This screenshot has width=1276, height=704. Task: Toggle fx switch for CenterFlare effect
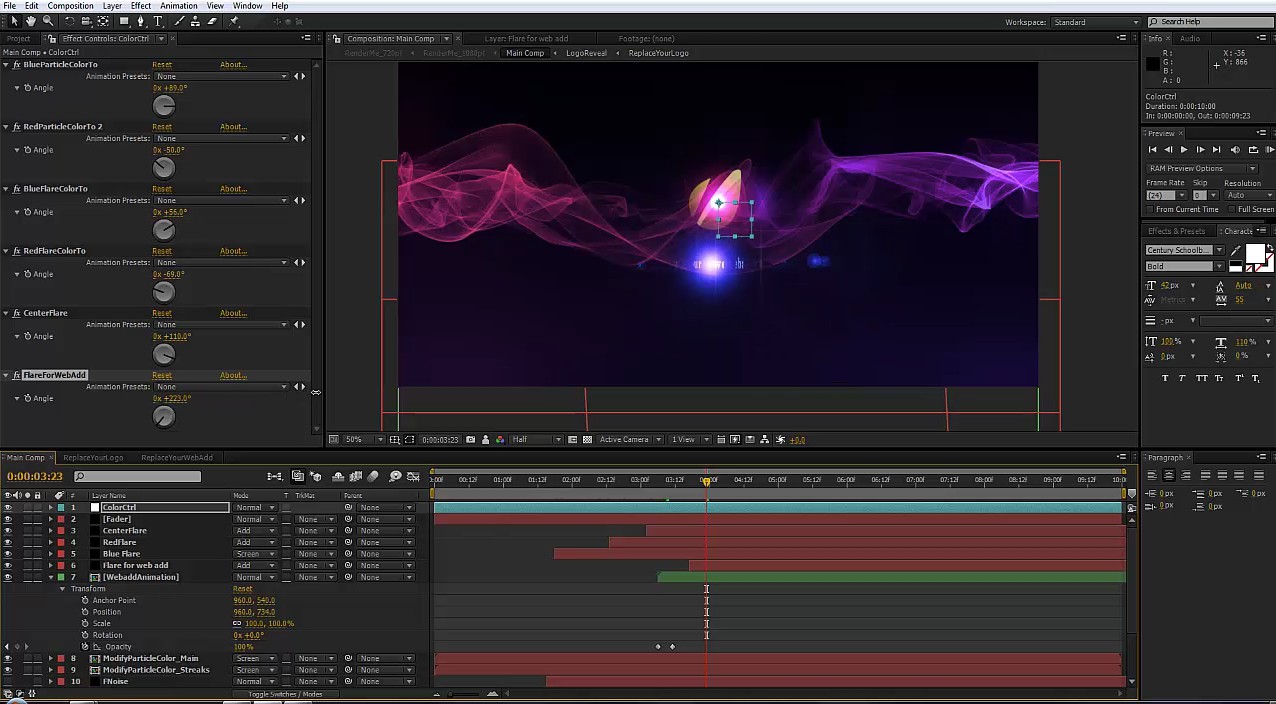[16, 313]
